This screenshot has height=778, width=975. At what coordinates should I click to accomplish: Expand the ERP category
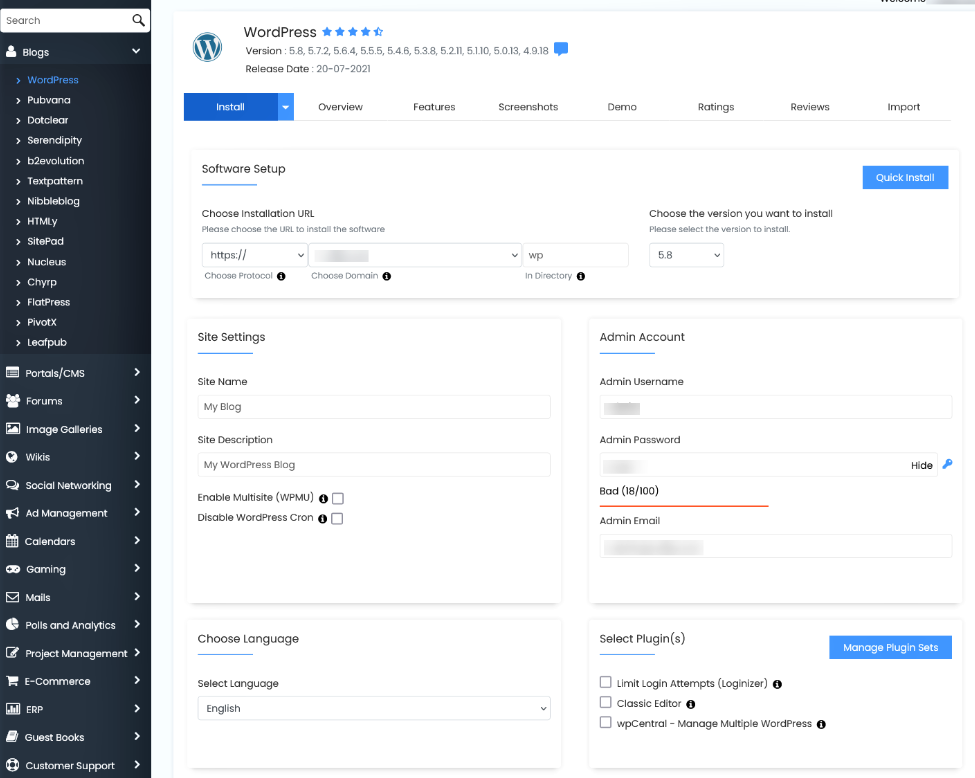[x=137, y=708]
